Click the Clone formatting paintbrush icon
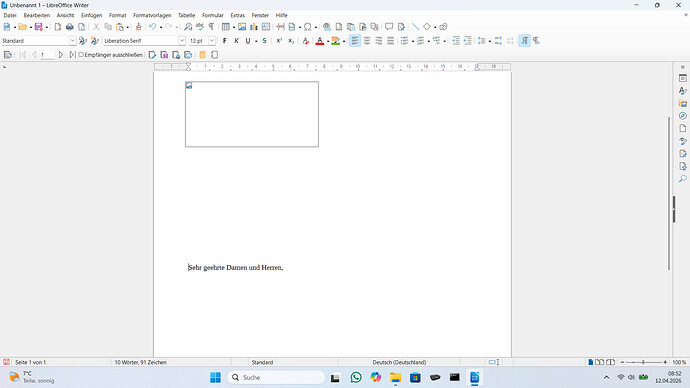This screenshot has width=690, height=388. (x=138, y=27)
